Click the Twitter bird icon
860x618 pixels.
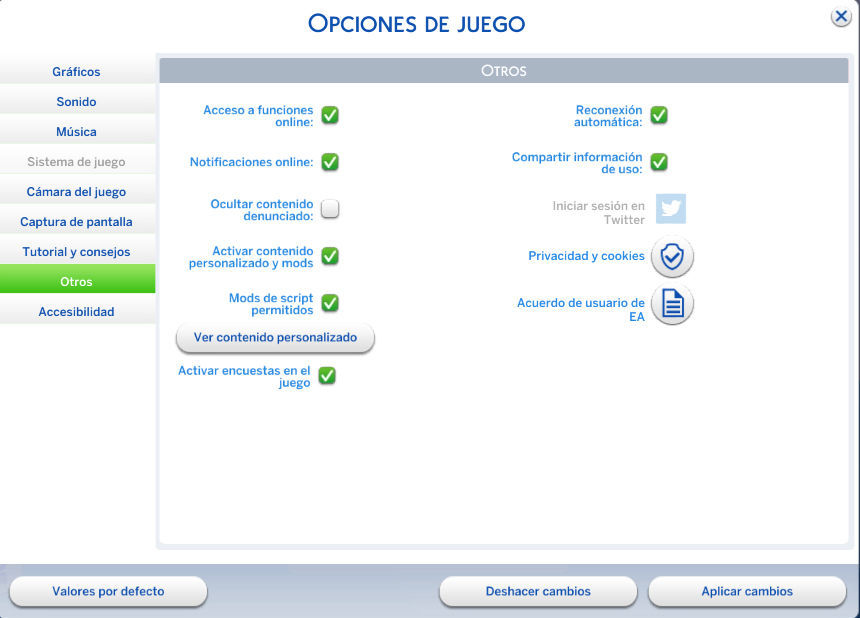[671, 208]
